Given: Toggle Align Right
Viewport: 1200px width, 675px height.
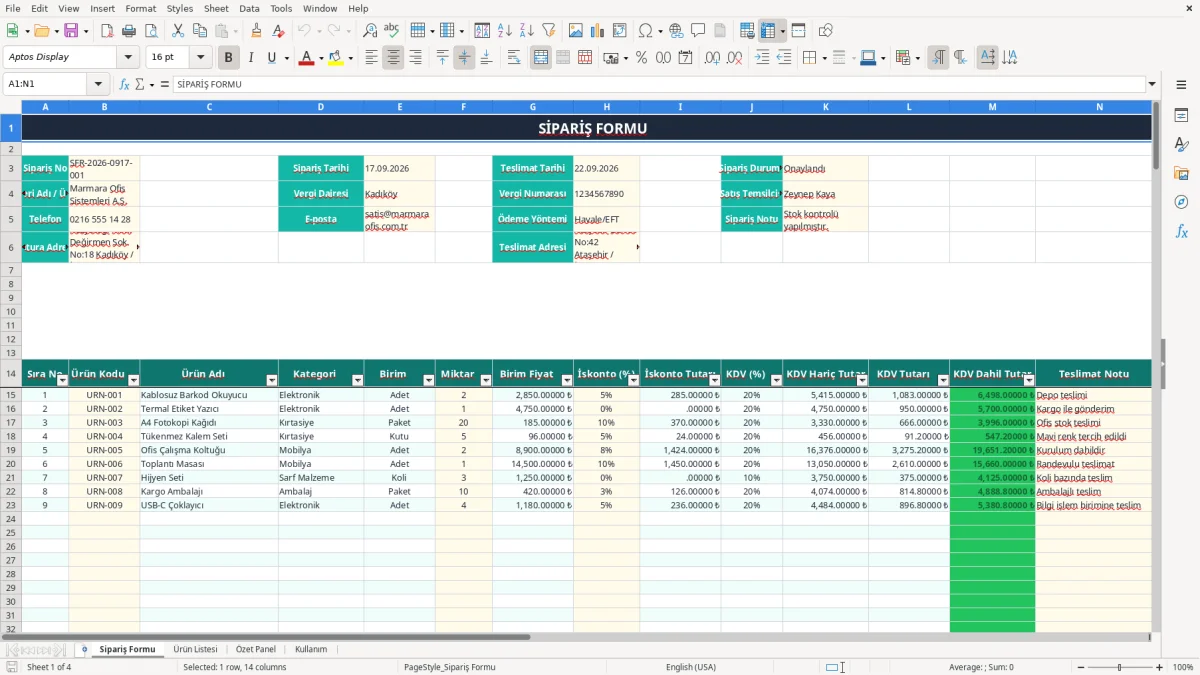Looking at the screenshot, I should point(416,58).
